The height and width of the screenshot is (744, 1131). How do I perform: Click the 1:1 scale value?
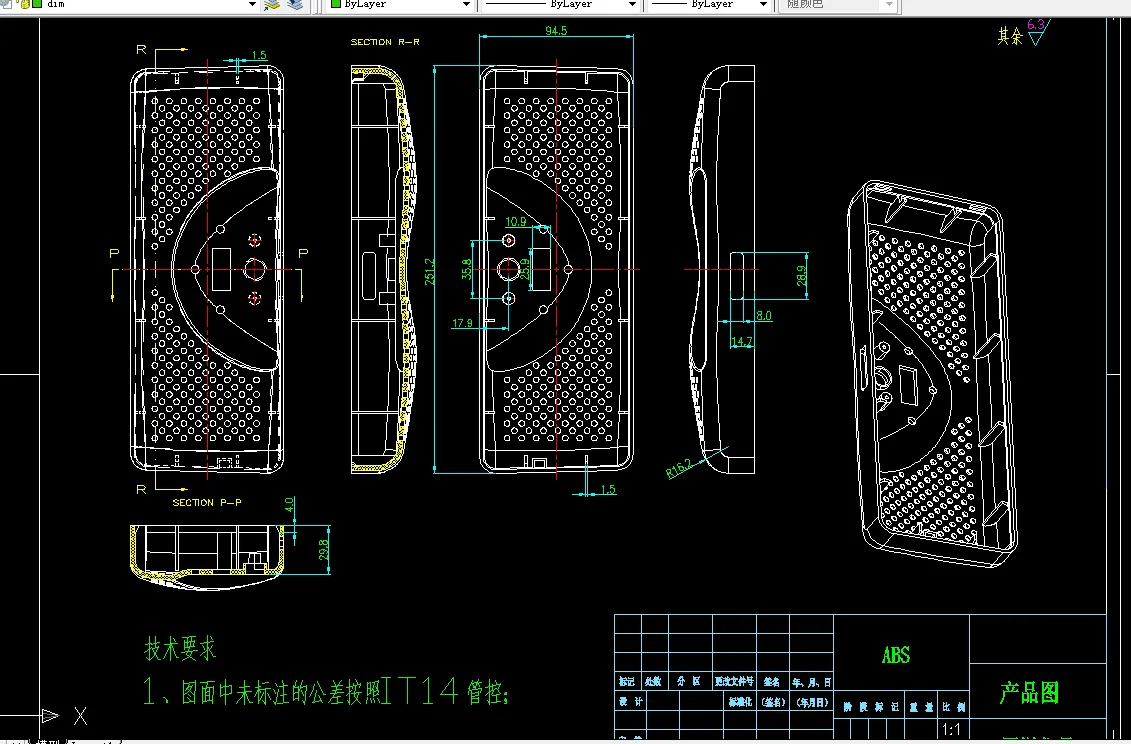coord(951,730)
